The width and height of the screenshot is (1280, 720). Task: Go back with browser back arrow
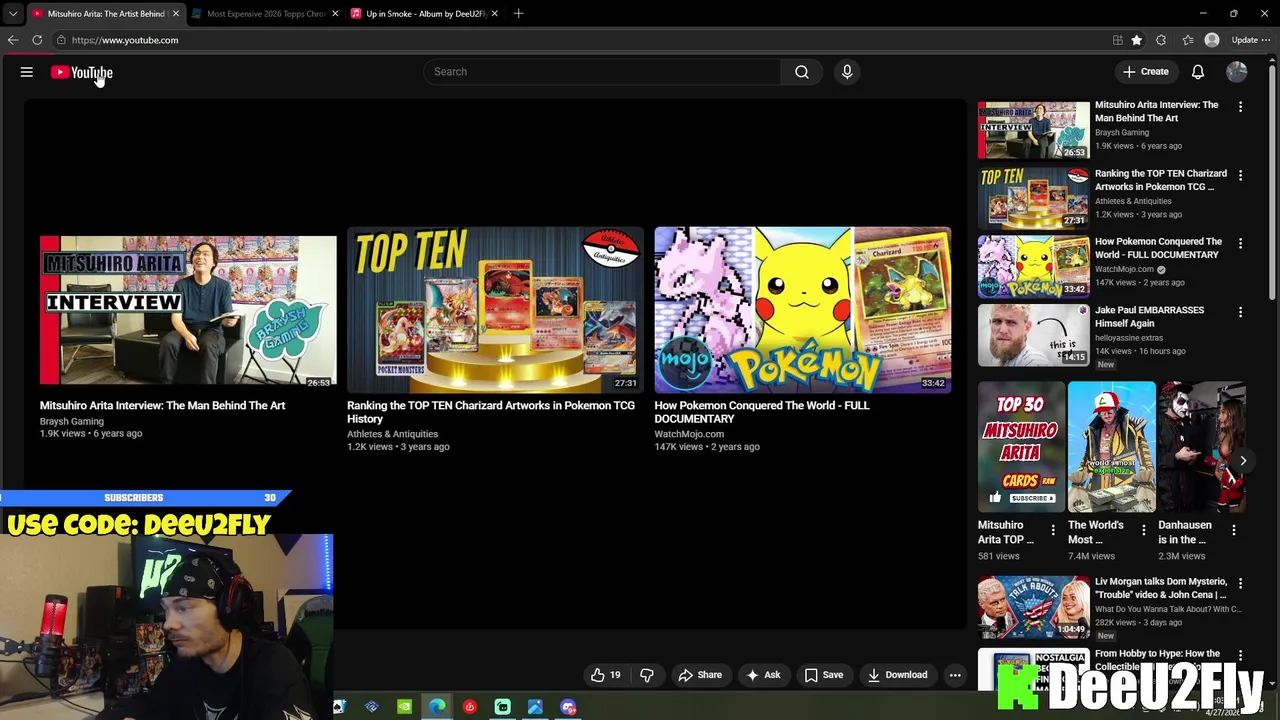[13, 40]
